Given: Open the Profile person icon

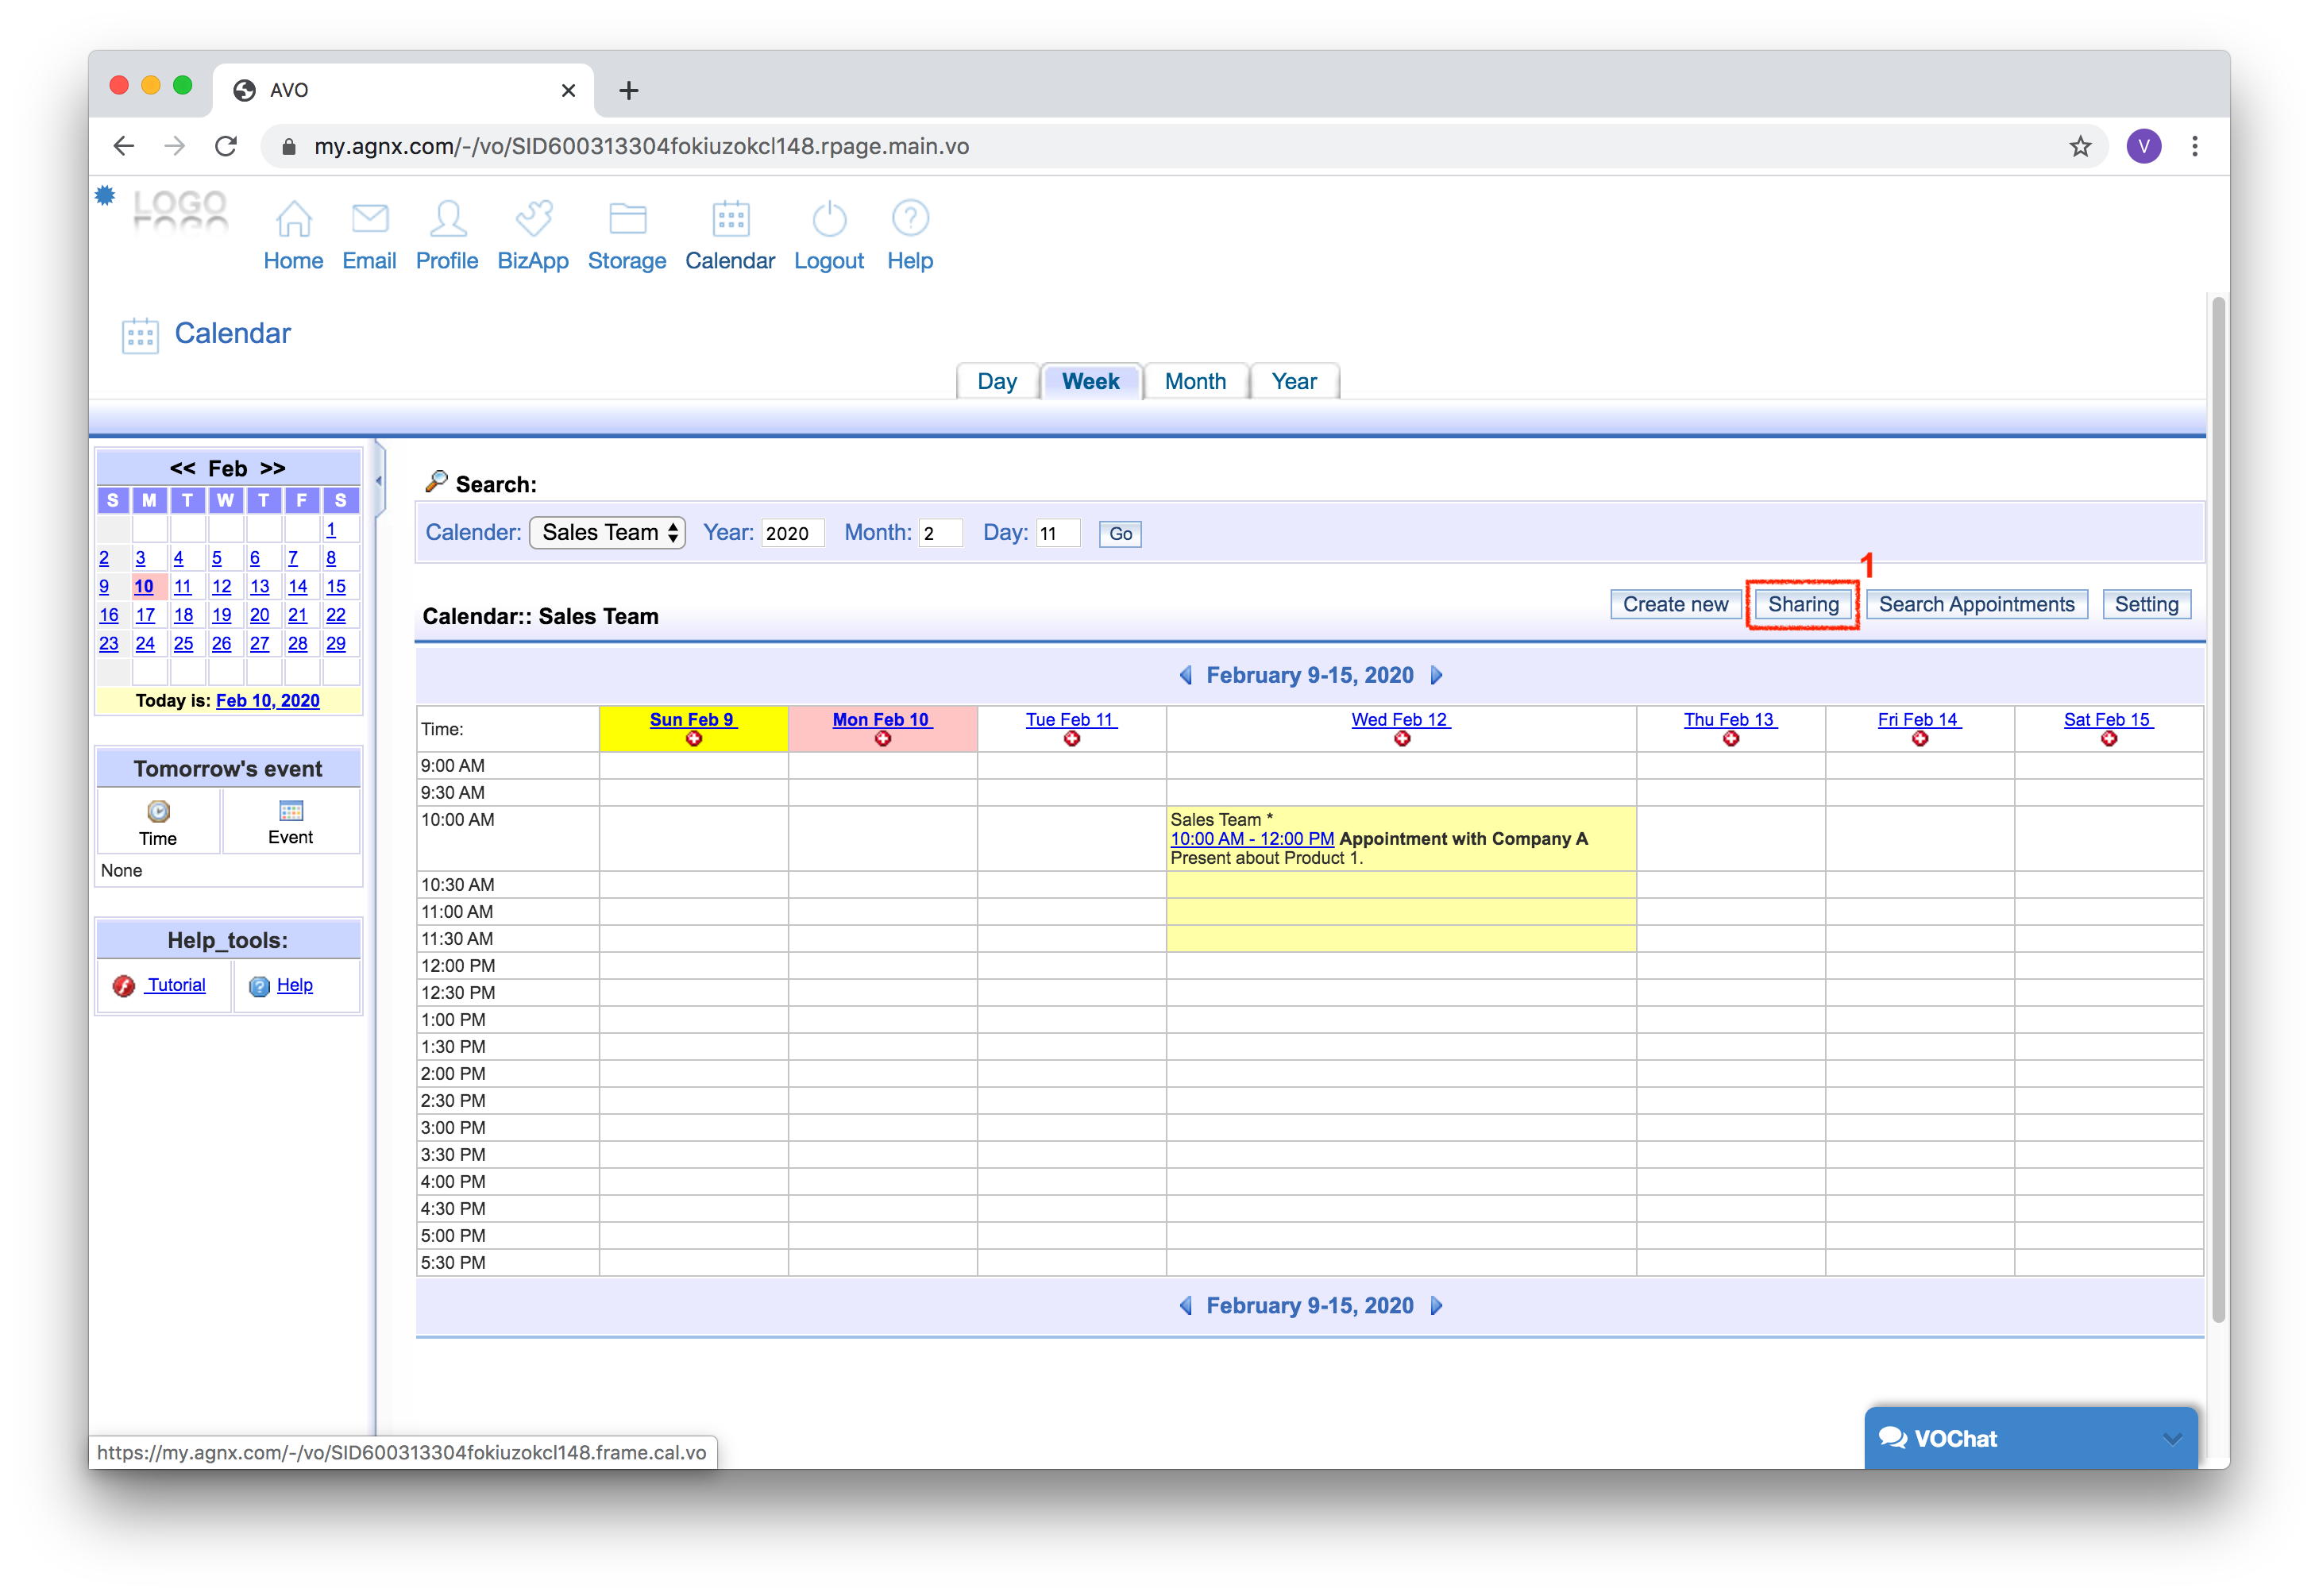Looking at the screenshot, I should tap(447, 218).
